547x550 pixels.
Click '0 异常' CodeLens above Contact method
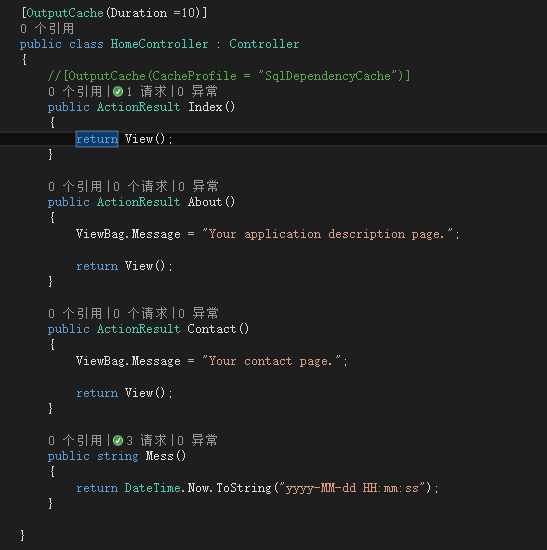(198, 314)
